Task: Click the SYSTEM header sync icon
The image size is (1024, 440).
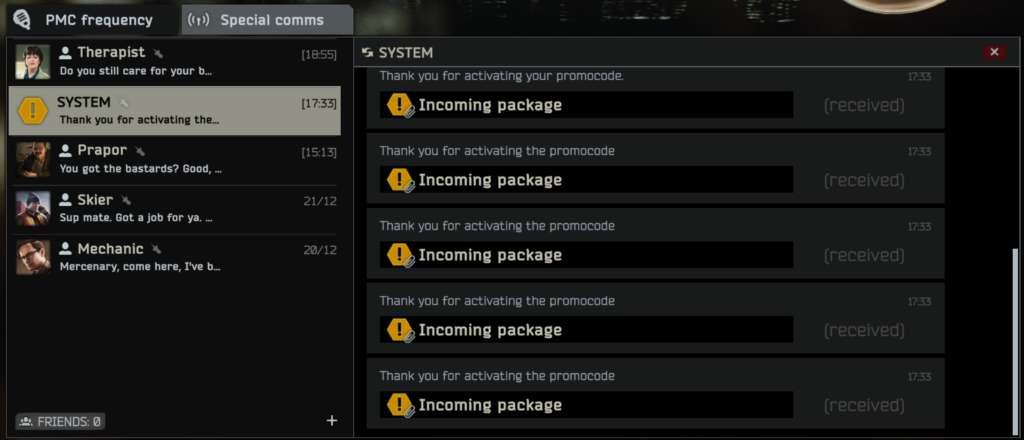Action: point(367,53)
